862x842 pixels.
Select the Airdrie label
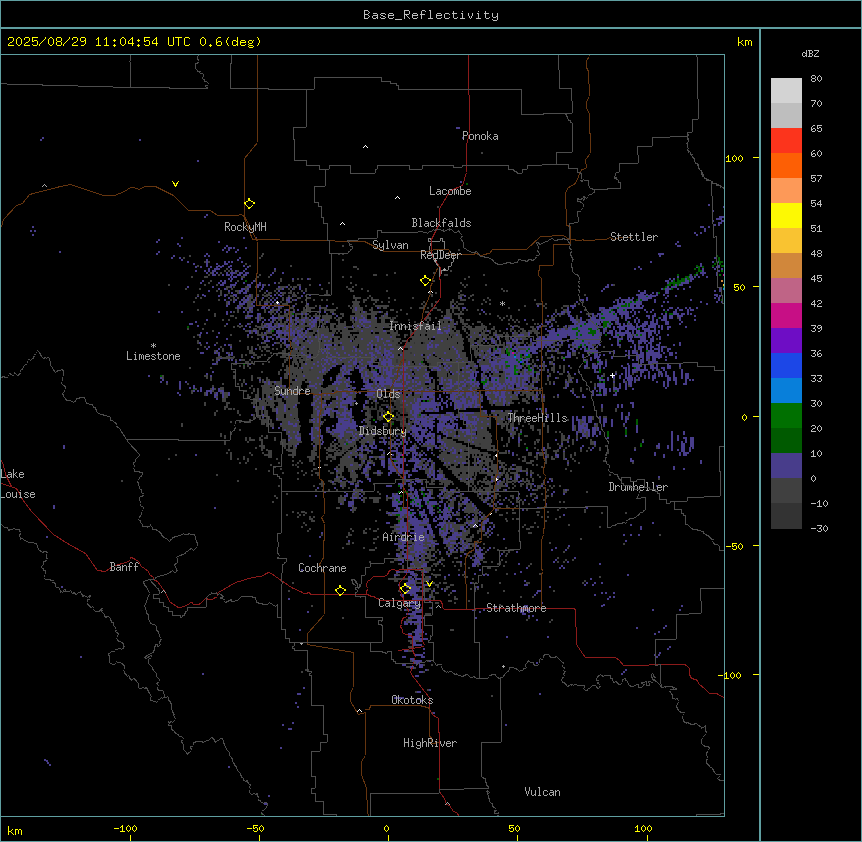(404, 537)
